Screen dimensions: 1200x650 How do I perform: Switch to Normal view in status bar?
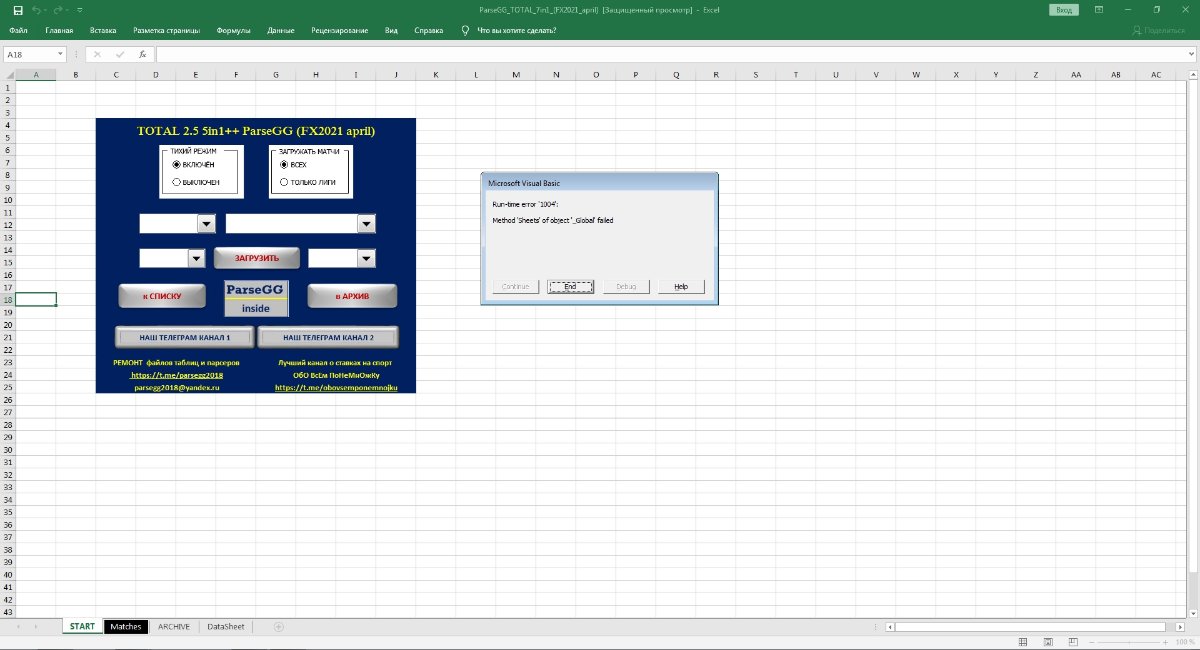(1022, 641)
